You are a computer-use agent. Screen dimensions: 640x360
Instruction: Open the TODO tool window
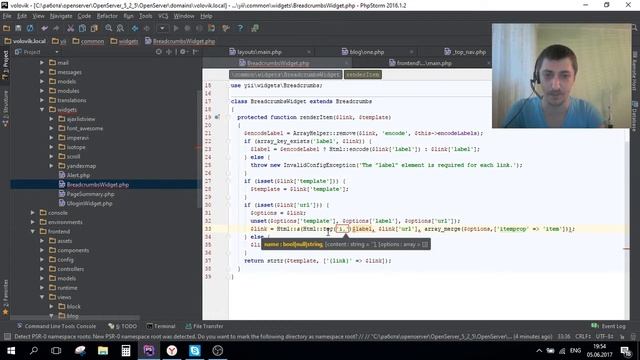[x=123, y=326]
